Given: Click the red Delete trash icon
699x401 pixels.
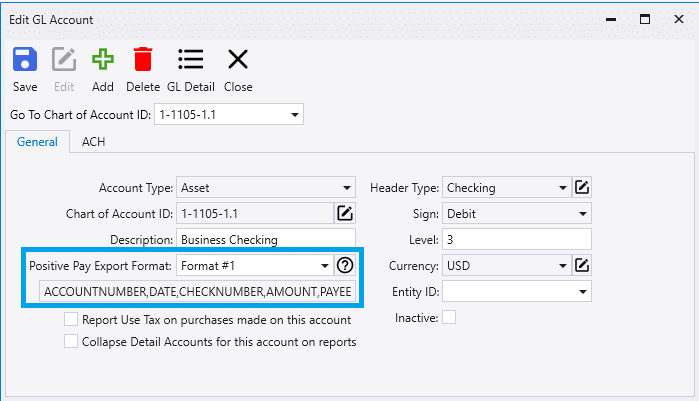Looking at the screenshot, I should pos(143,59).
